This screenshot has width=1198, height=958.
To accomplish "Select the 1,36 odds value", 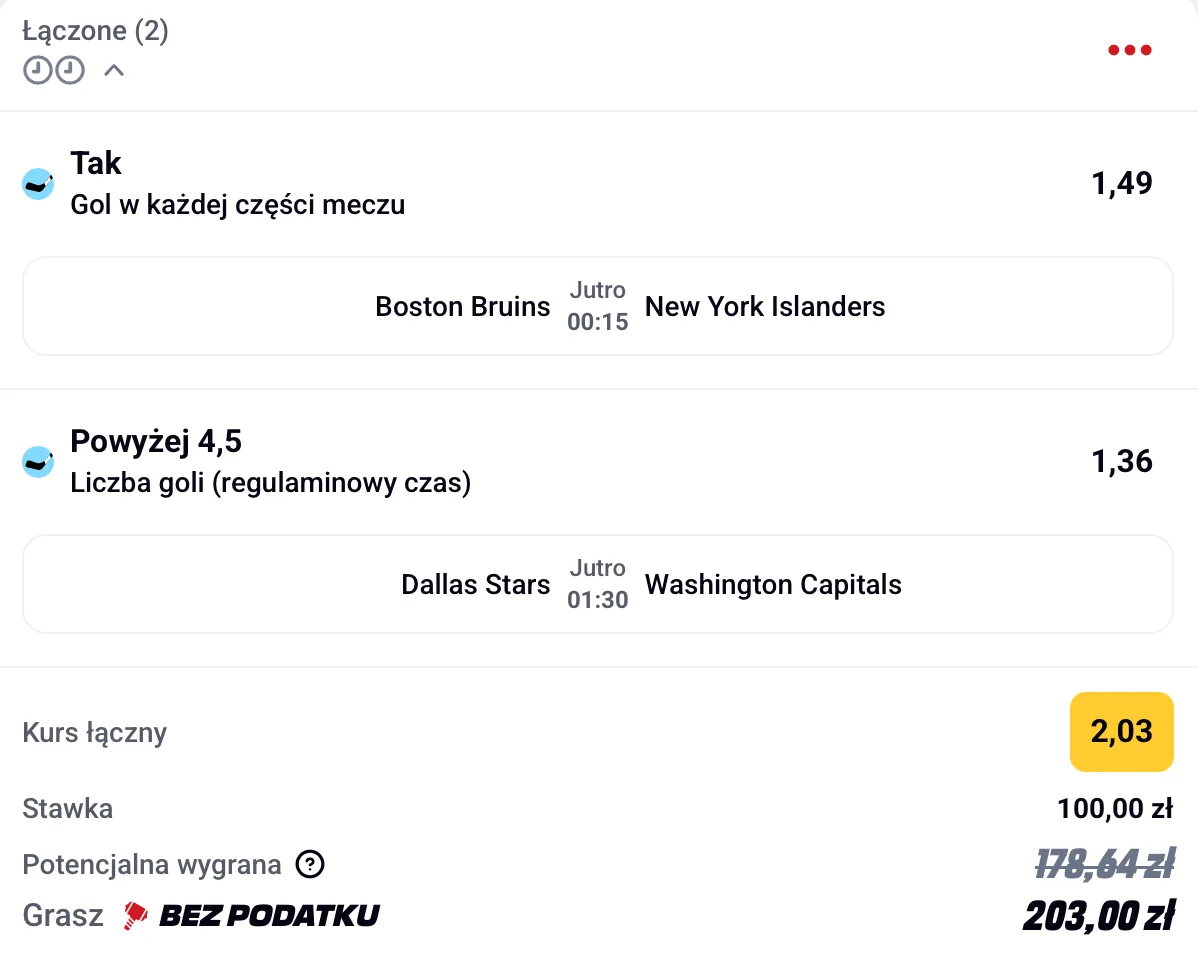I will click(1122, 462).
